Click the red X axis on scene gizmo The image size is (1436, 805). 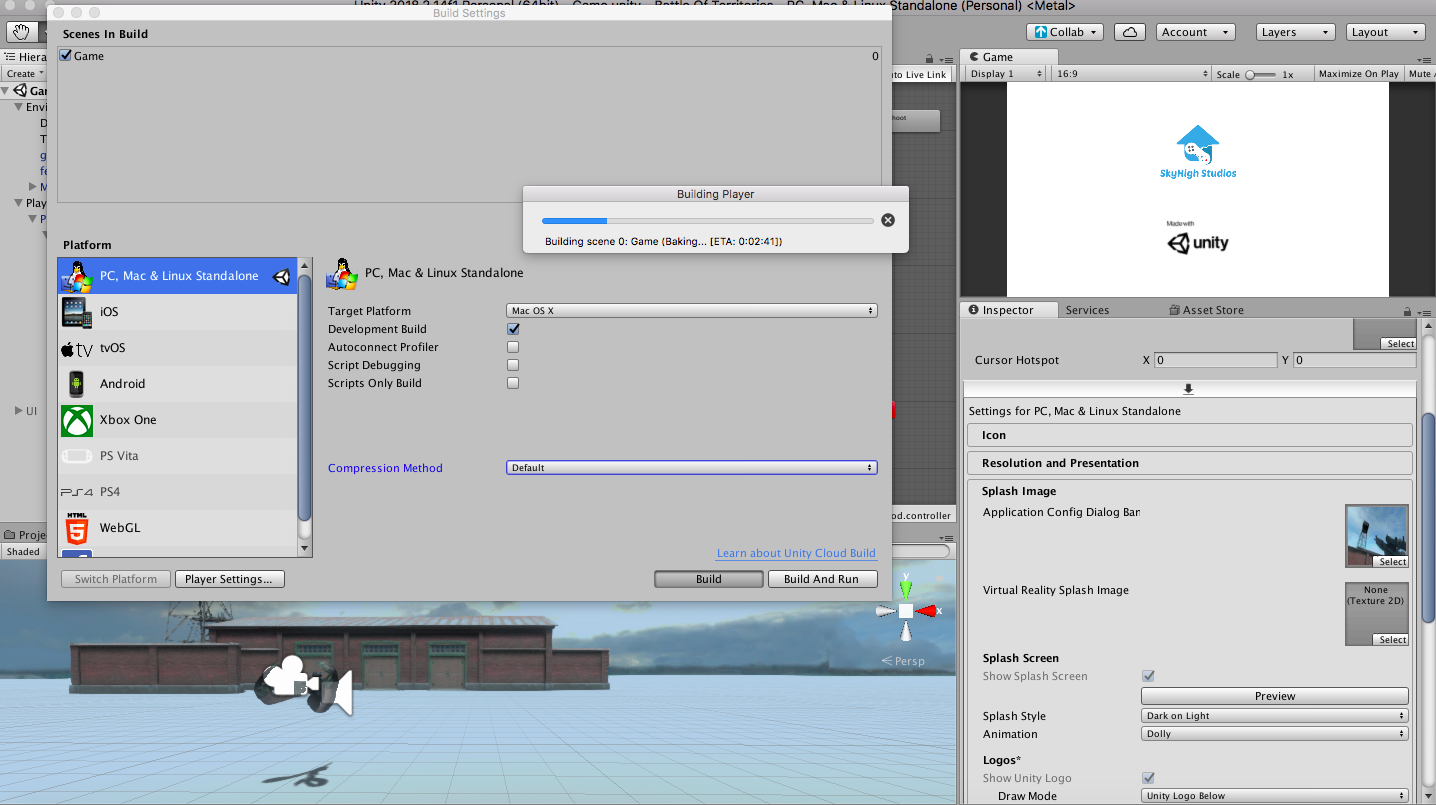[929, 611]
